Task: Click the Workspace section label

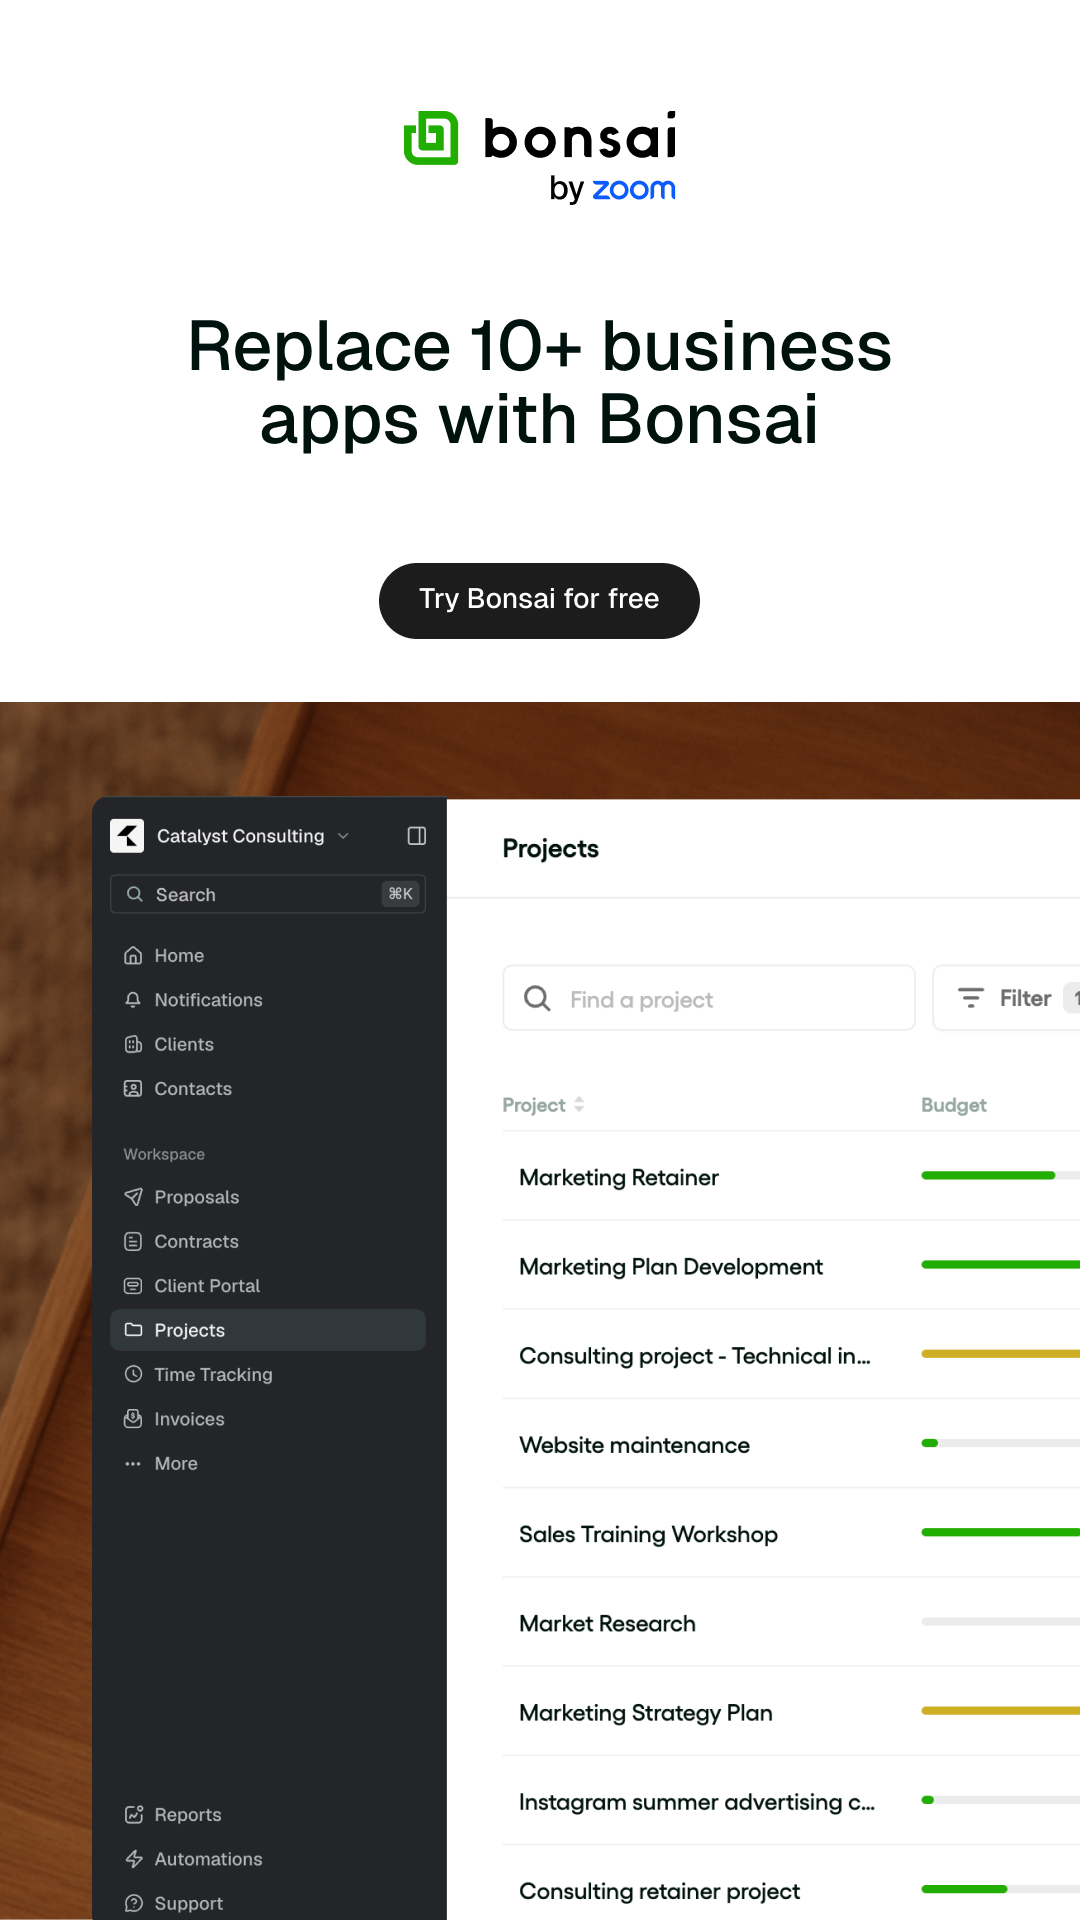Action: pos(164,1154)
